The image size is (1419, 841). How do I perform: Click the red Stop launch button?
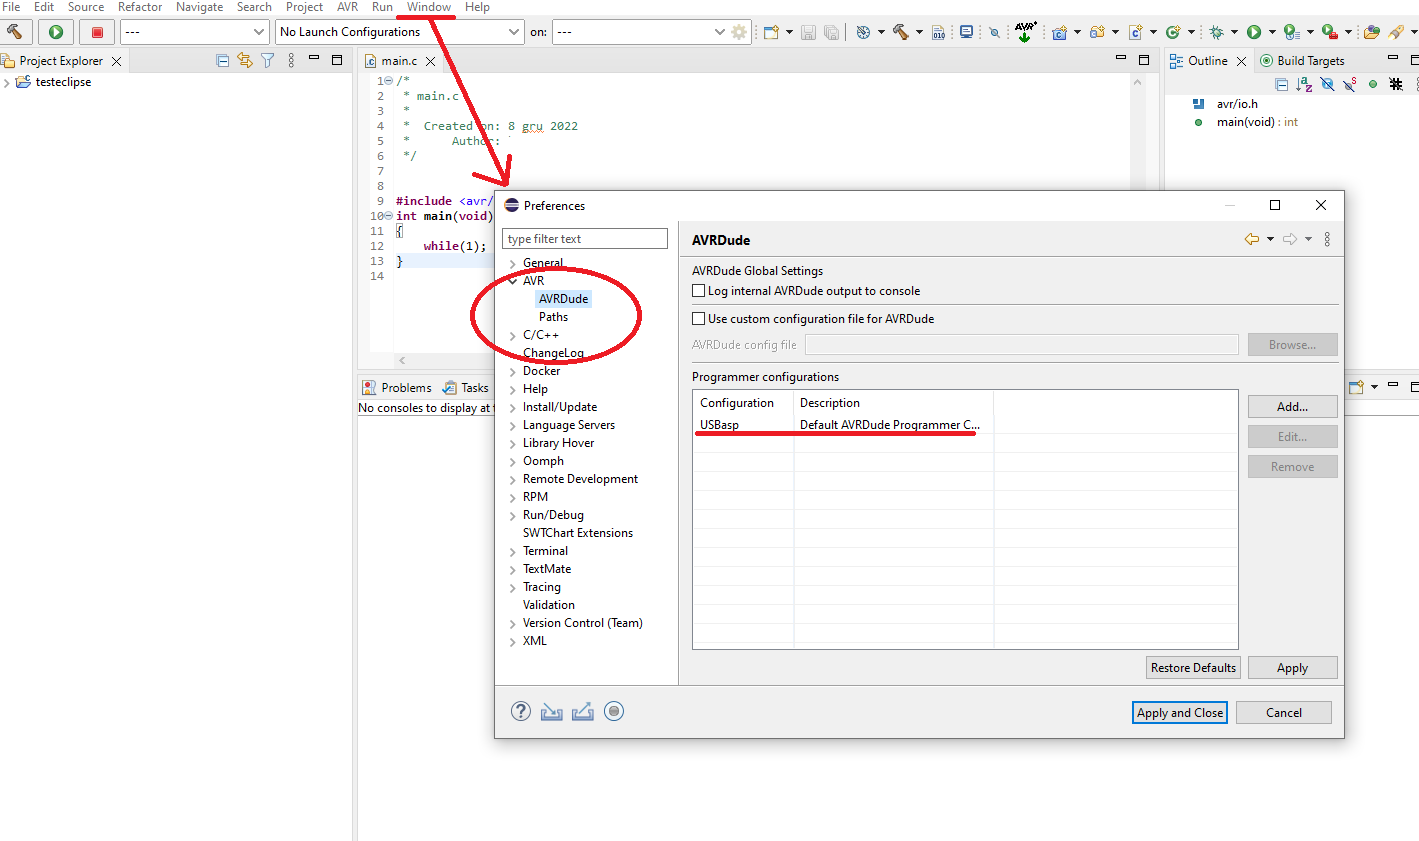(x=97, y=32)
